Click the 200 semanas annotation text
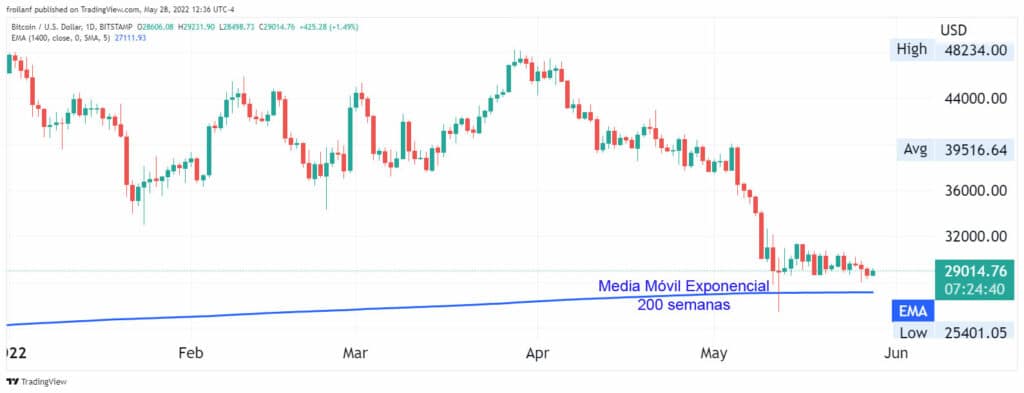The image size is (1024, 393). pos(684,304)
